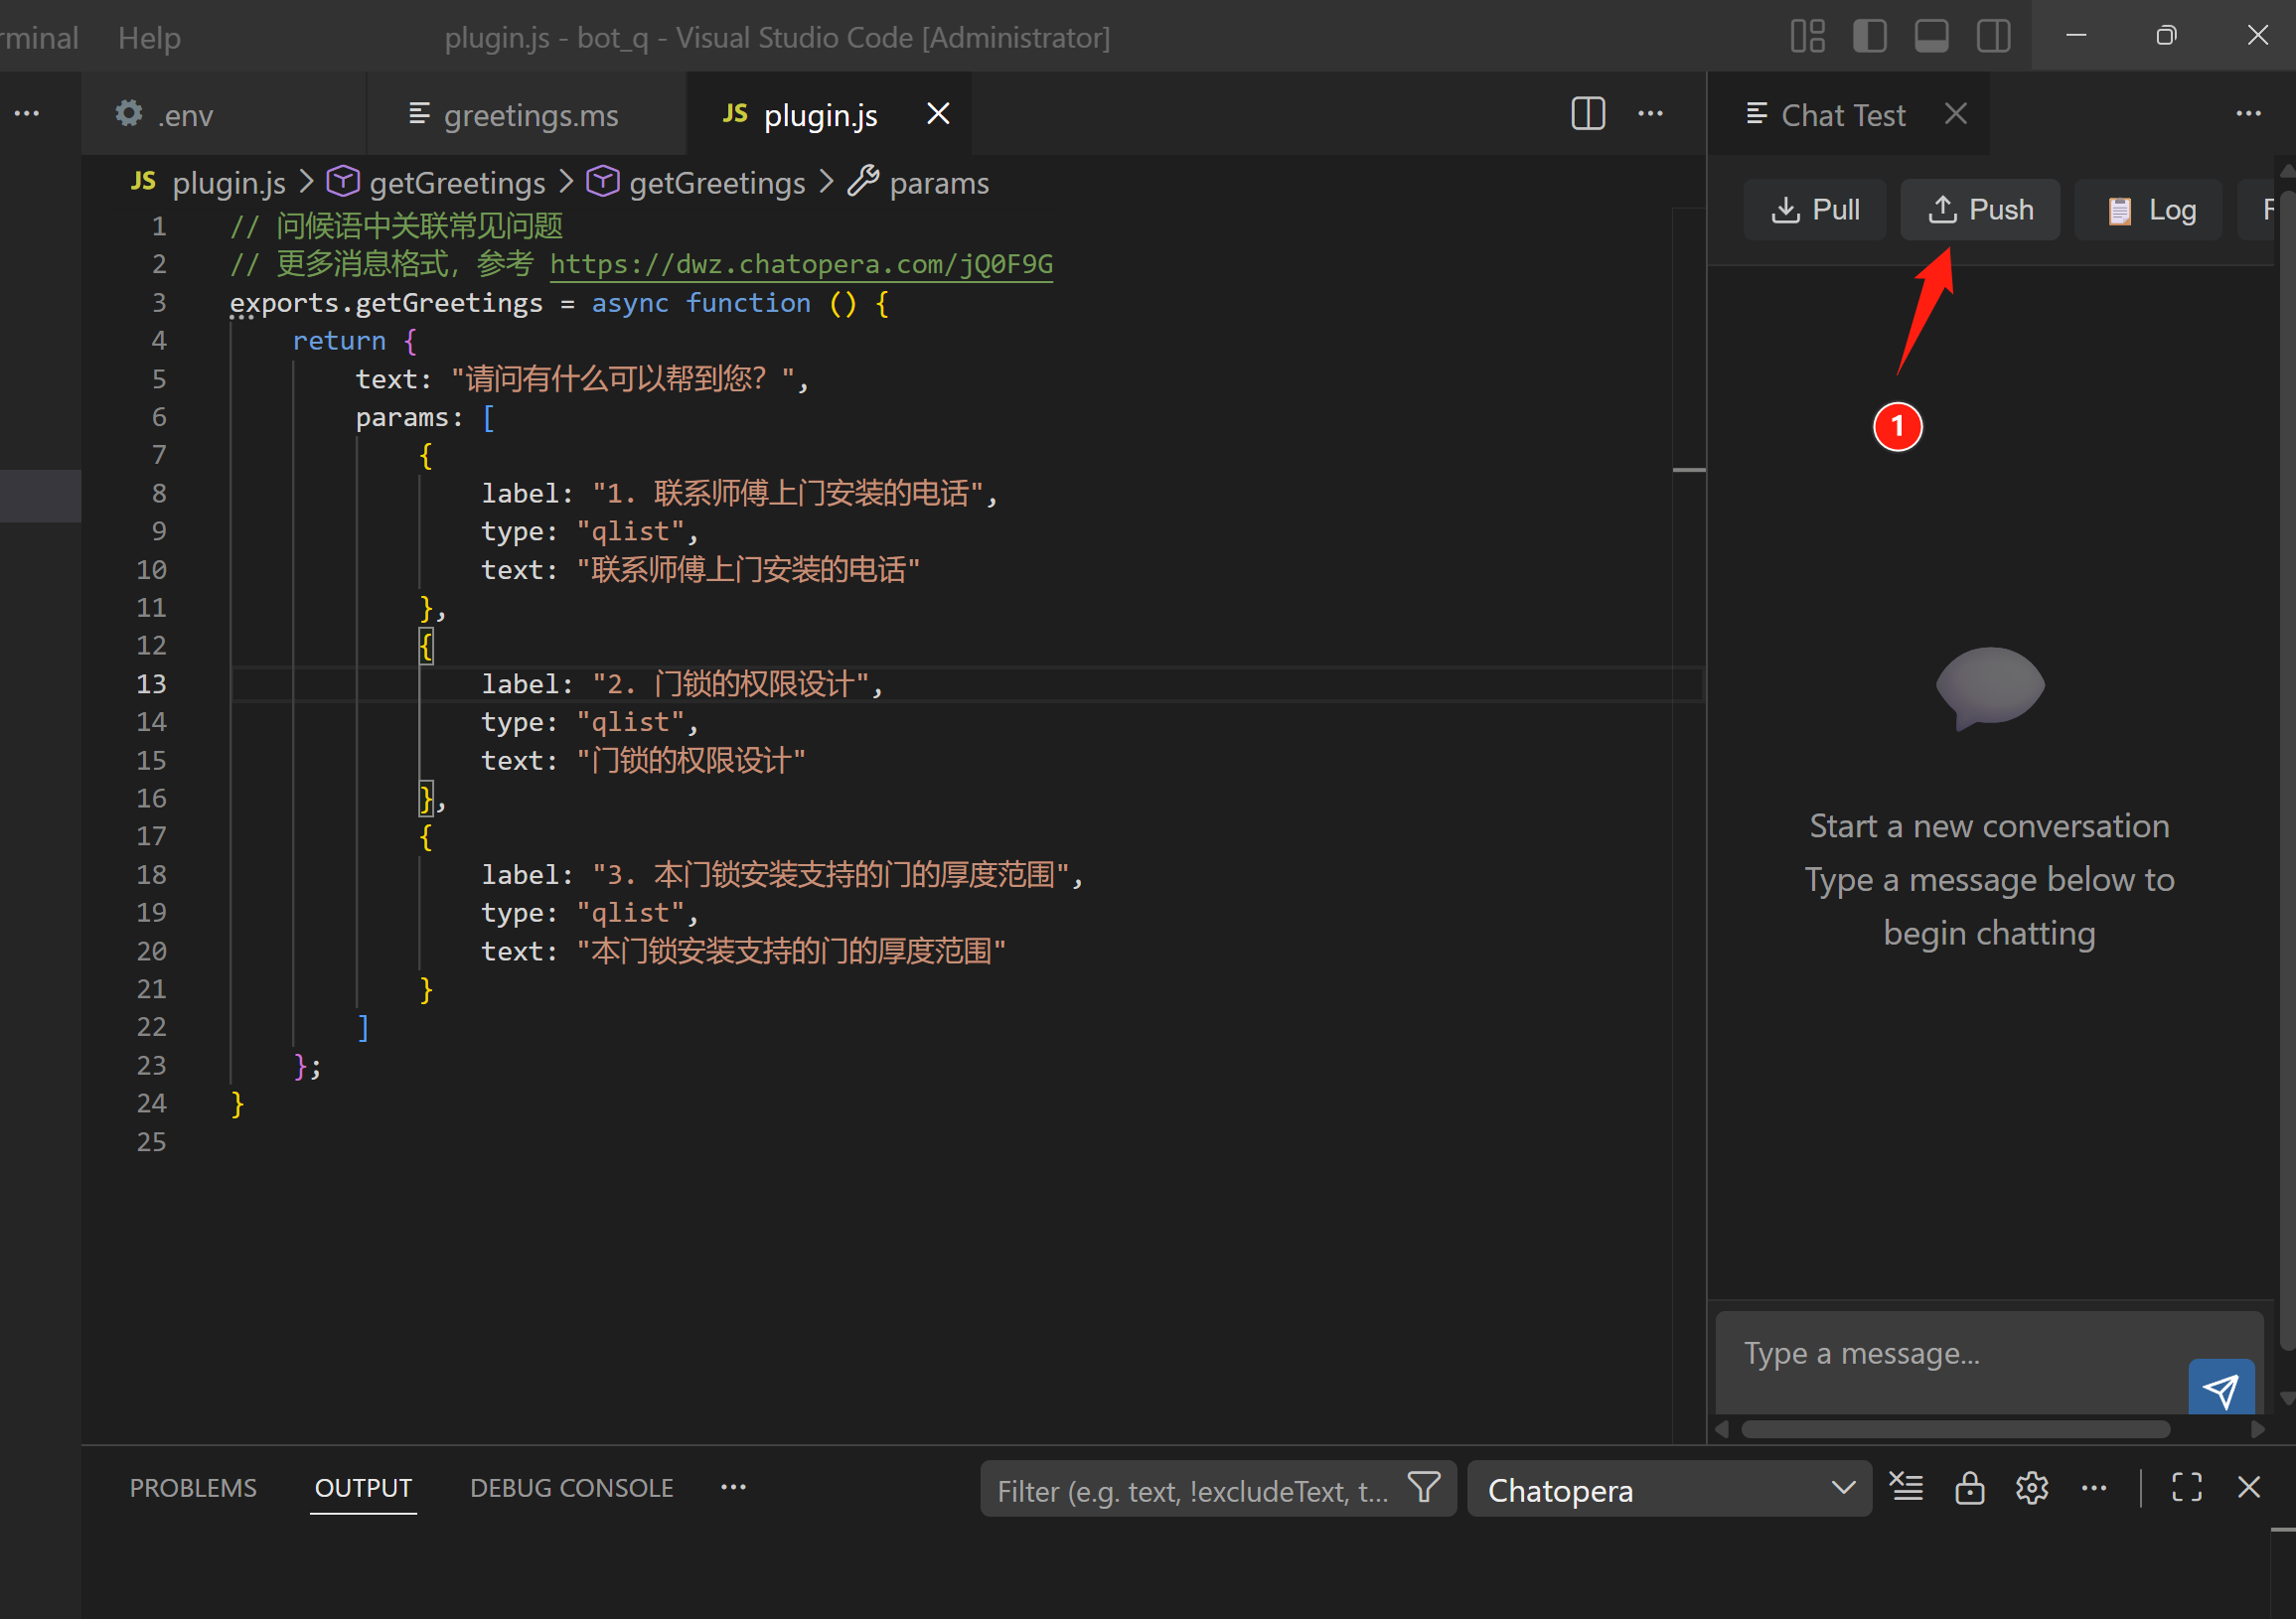Toggle the secondary side bar visibility
The image size is (2296, 1619).
coord(1993,37)
